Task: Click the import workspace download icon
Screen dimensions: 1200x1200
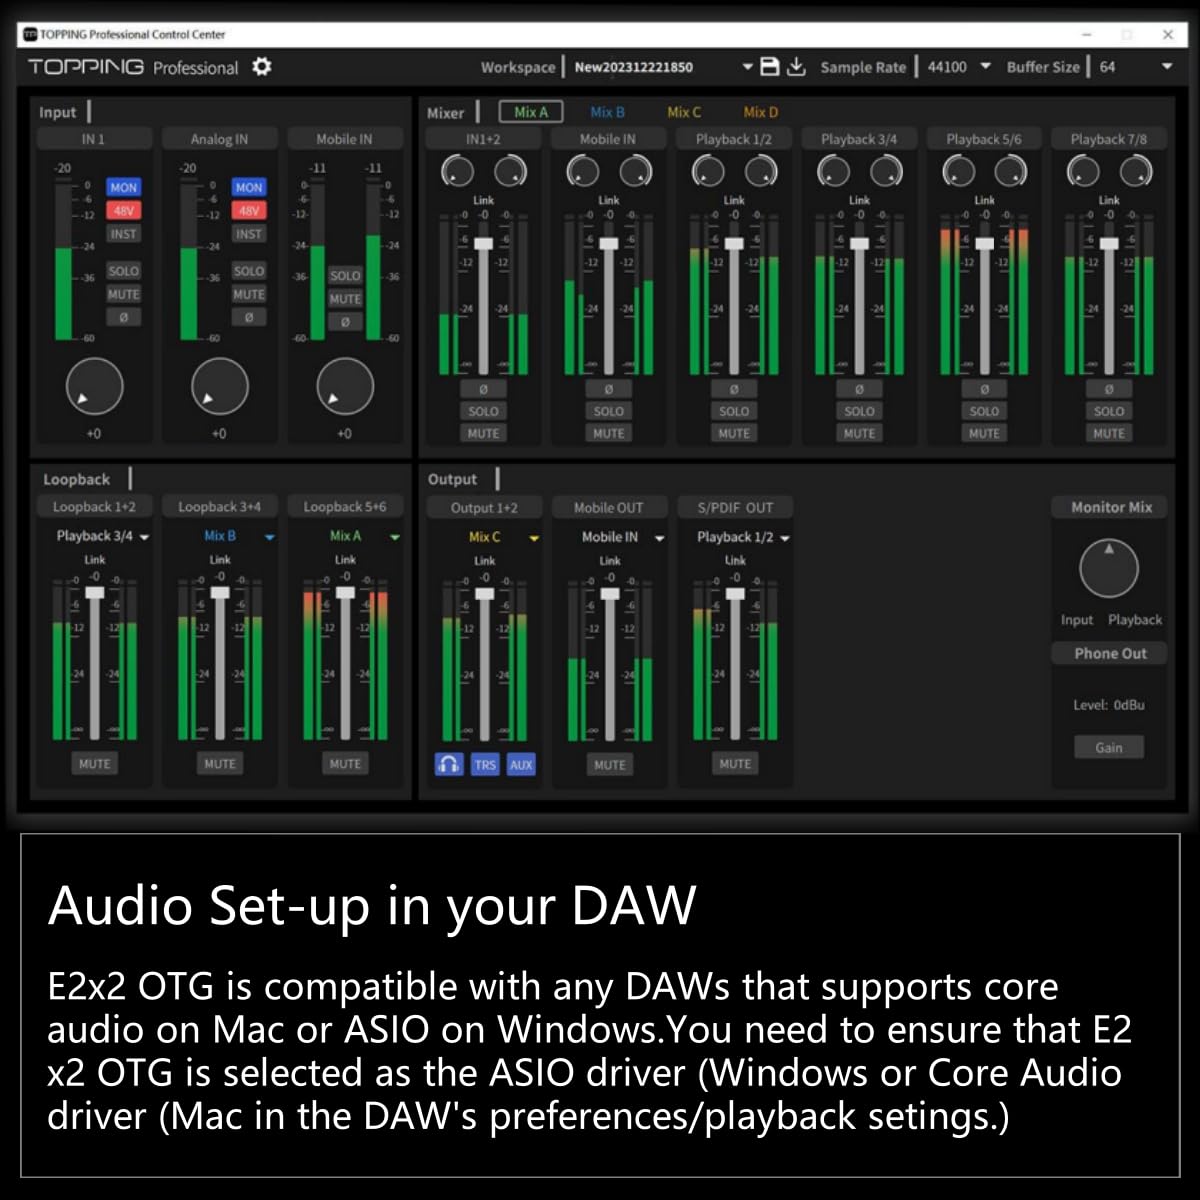Action: [x=796, y=67]
